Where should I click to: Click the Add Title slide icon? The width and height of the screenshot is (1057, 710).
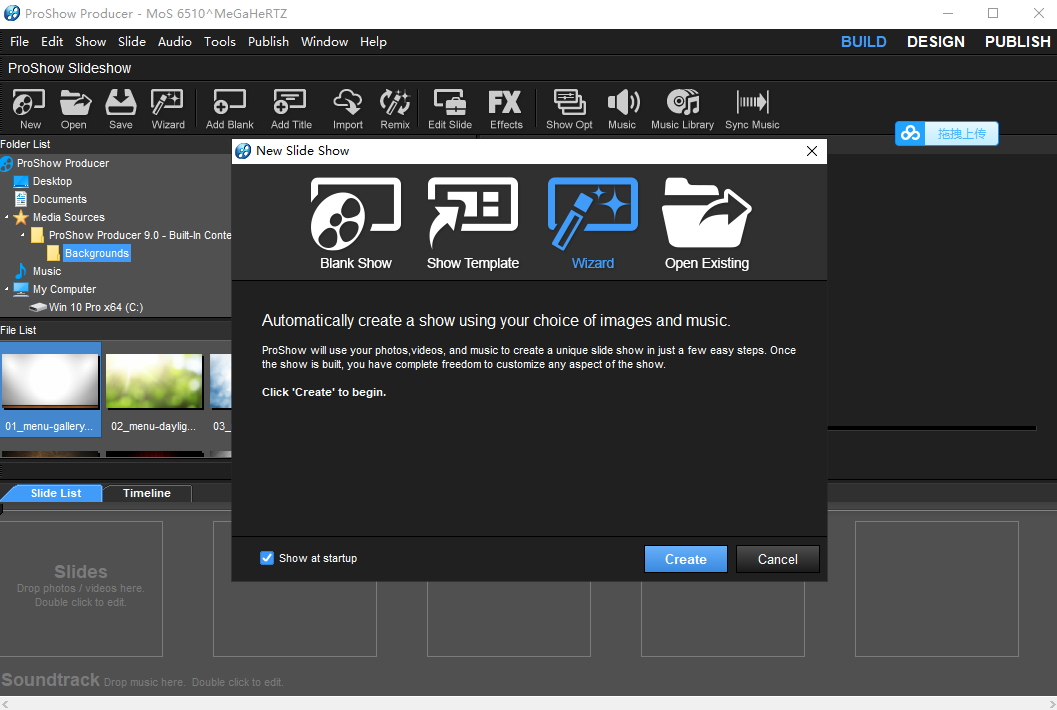point(291,109)
